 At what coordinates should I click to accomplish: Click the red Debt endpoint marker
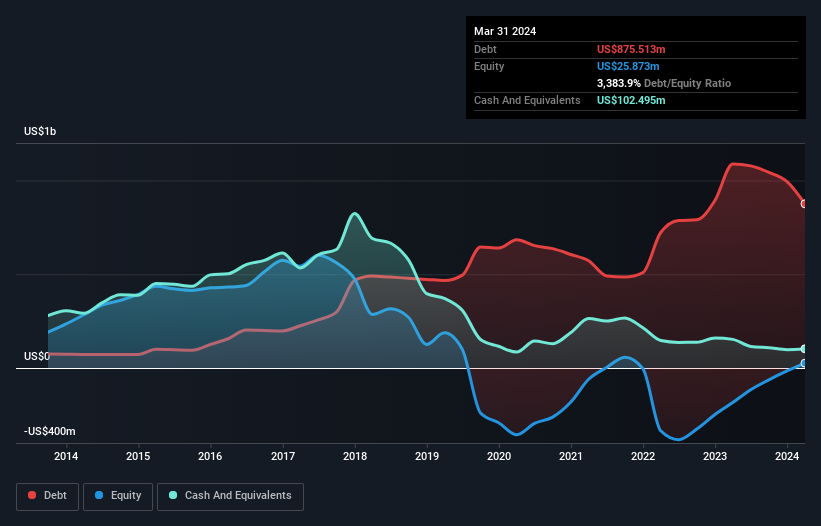(804, 204)
